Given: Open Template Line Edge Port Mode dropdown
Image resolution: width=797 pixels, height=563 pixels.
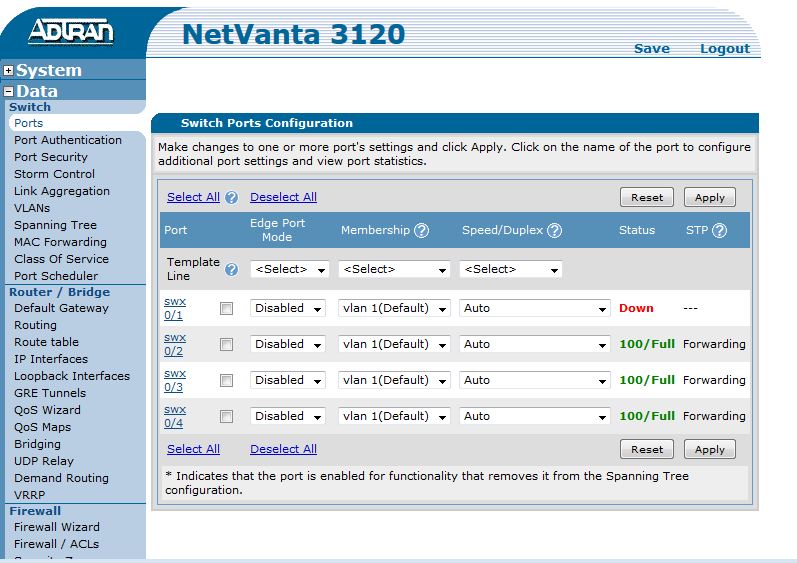Looking at the screenshot, I should tap(290, 269).
